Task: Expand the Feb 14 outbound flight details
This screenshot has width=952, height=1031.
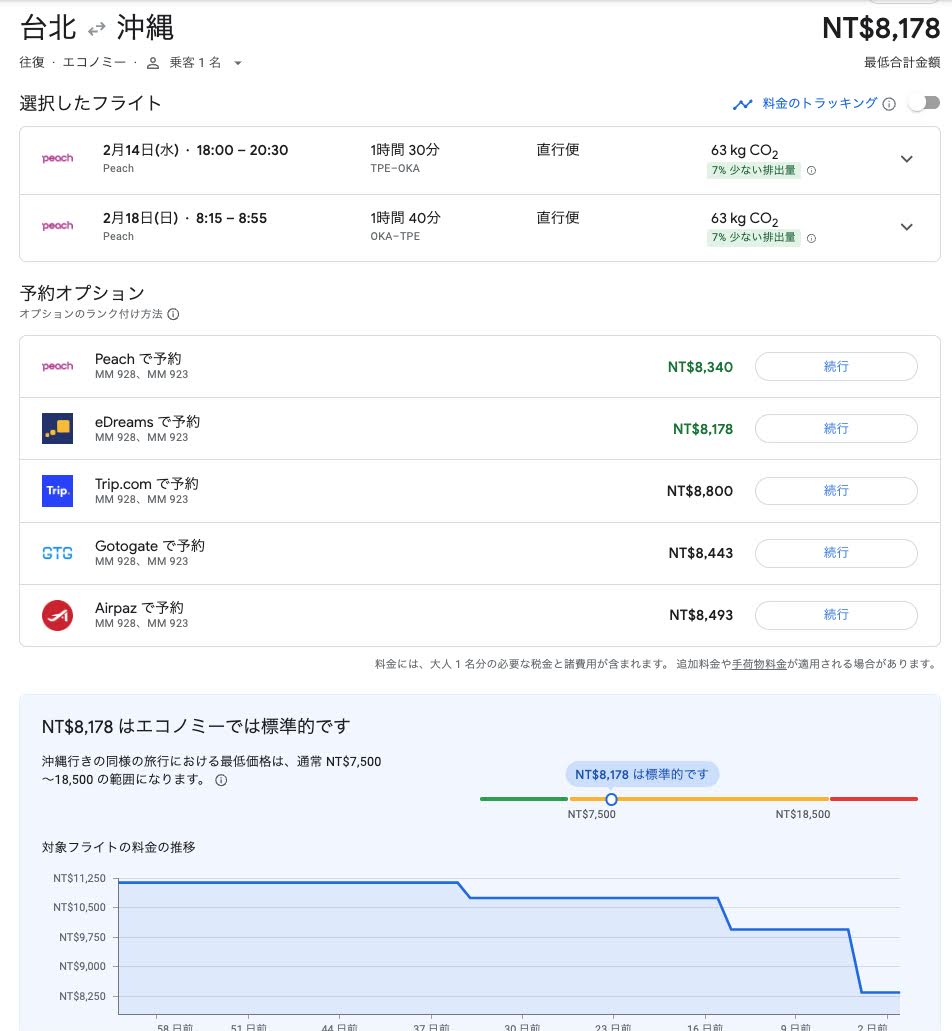Action: [x=906, y=159]
